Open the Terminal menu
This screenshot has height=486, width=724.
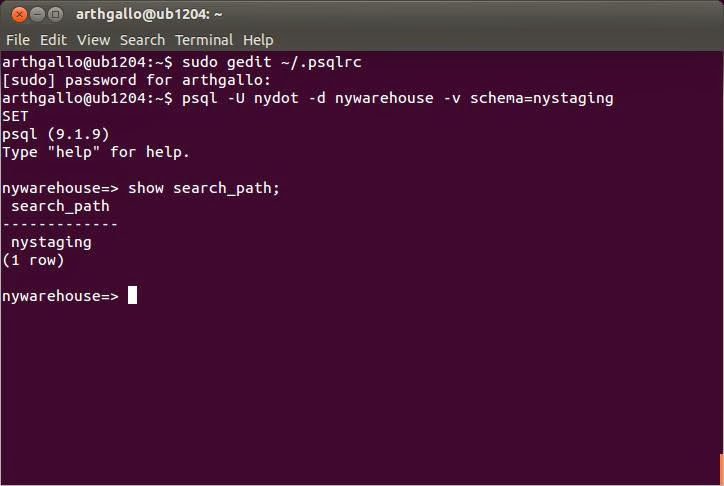203,40
